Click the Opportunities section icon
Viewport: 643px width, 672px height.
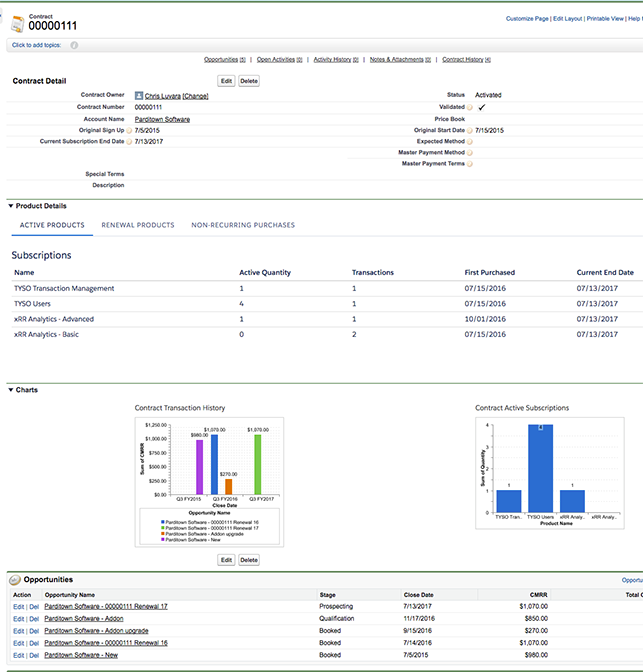point(15,580)
